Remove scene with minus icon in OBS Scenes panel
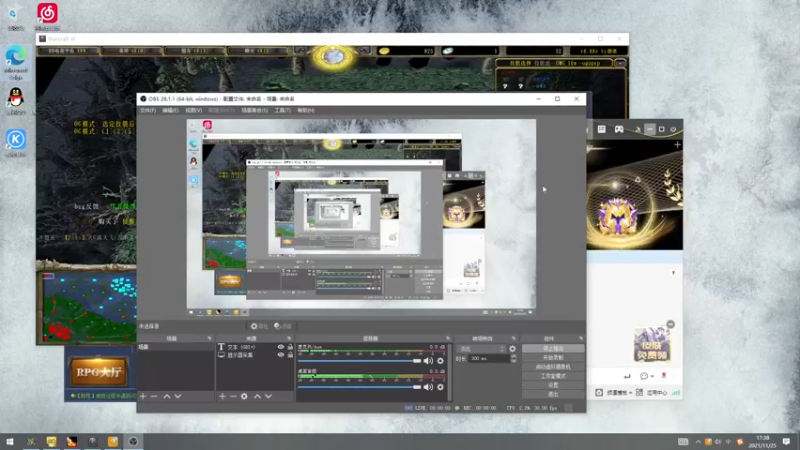 click(x=154, y=396)
